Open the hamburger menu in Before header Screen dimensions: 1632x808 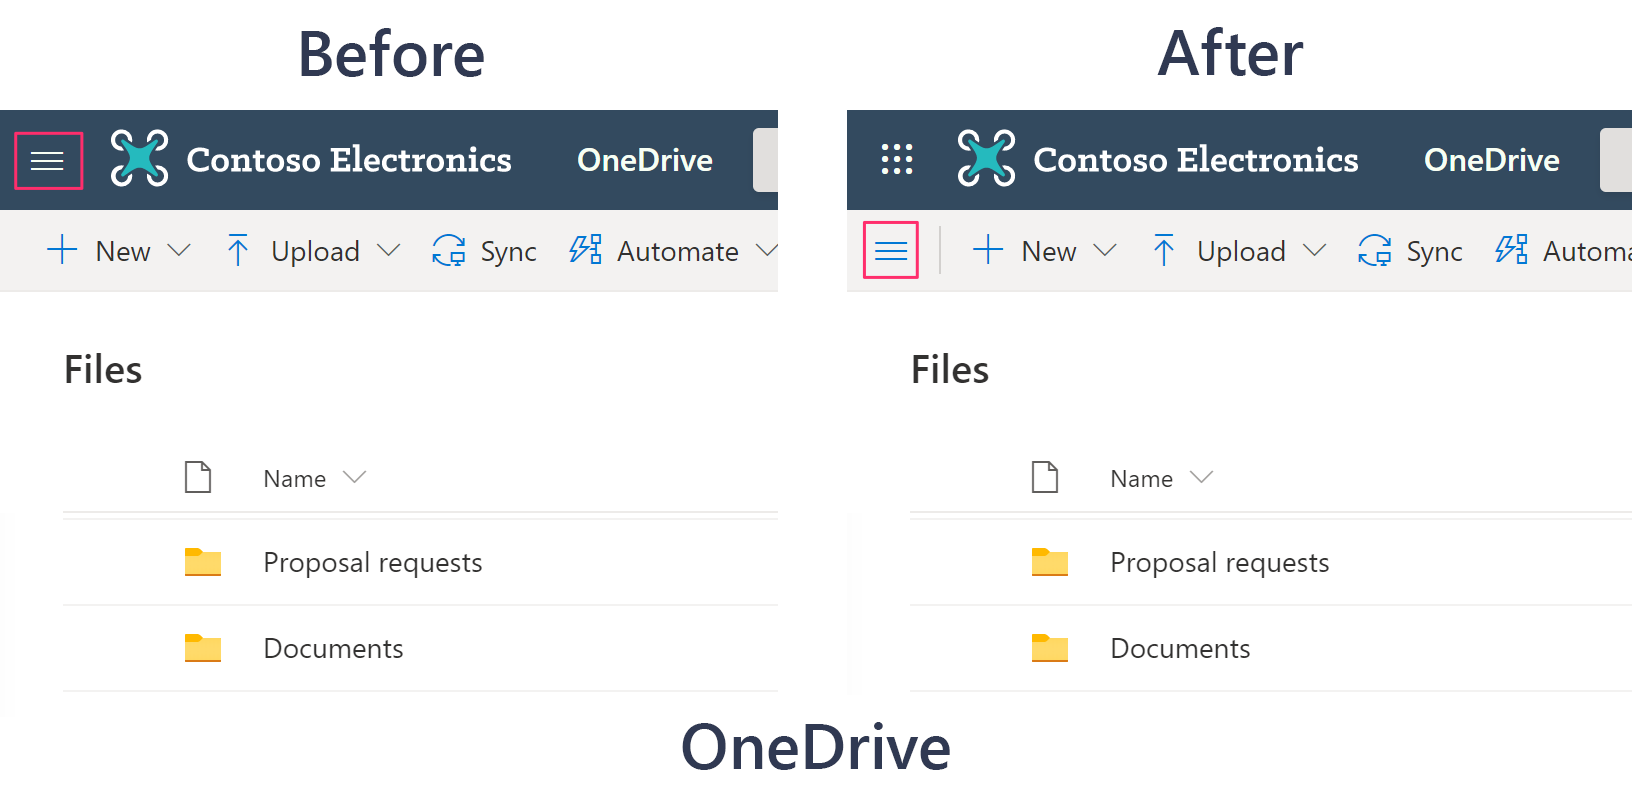coord(48,160)
